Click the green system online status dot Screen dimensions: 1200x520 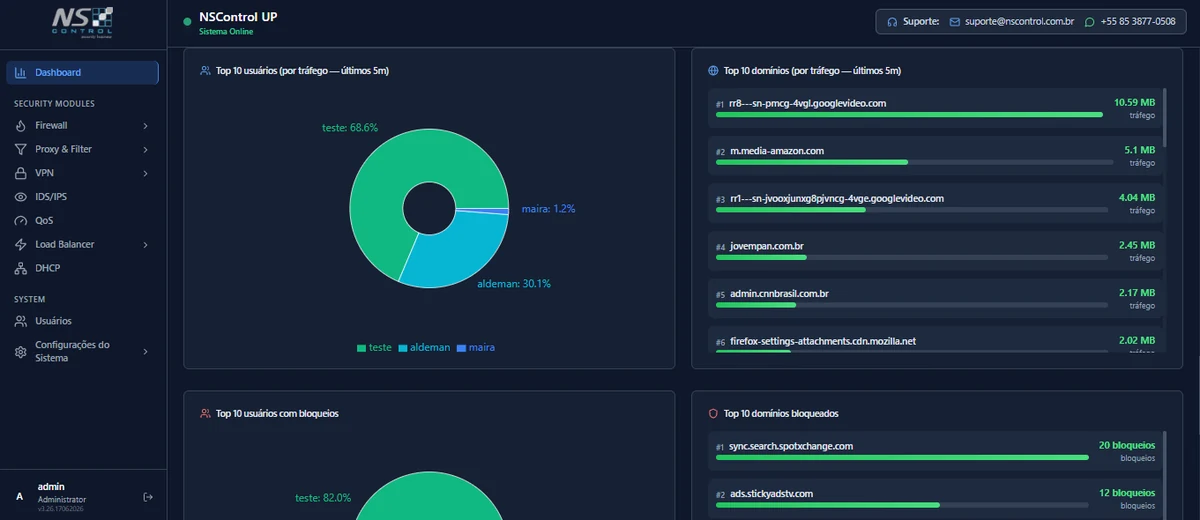click(x=187, y=21)
